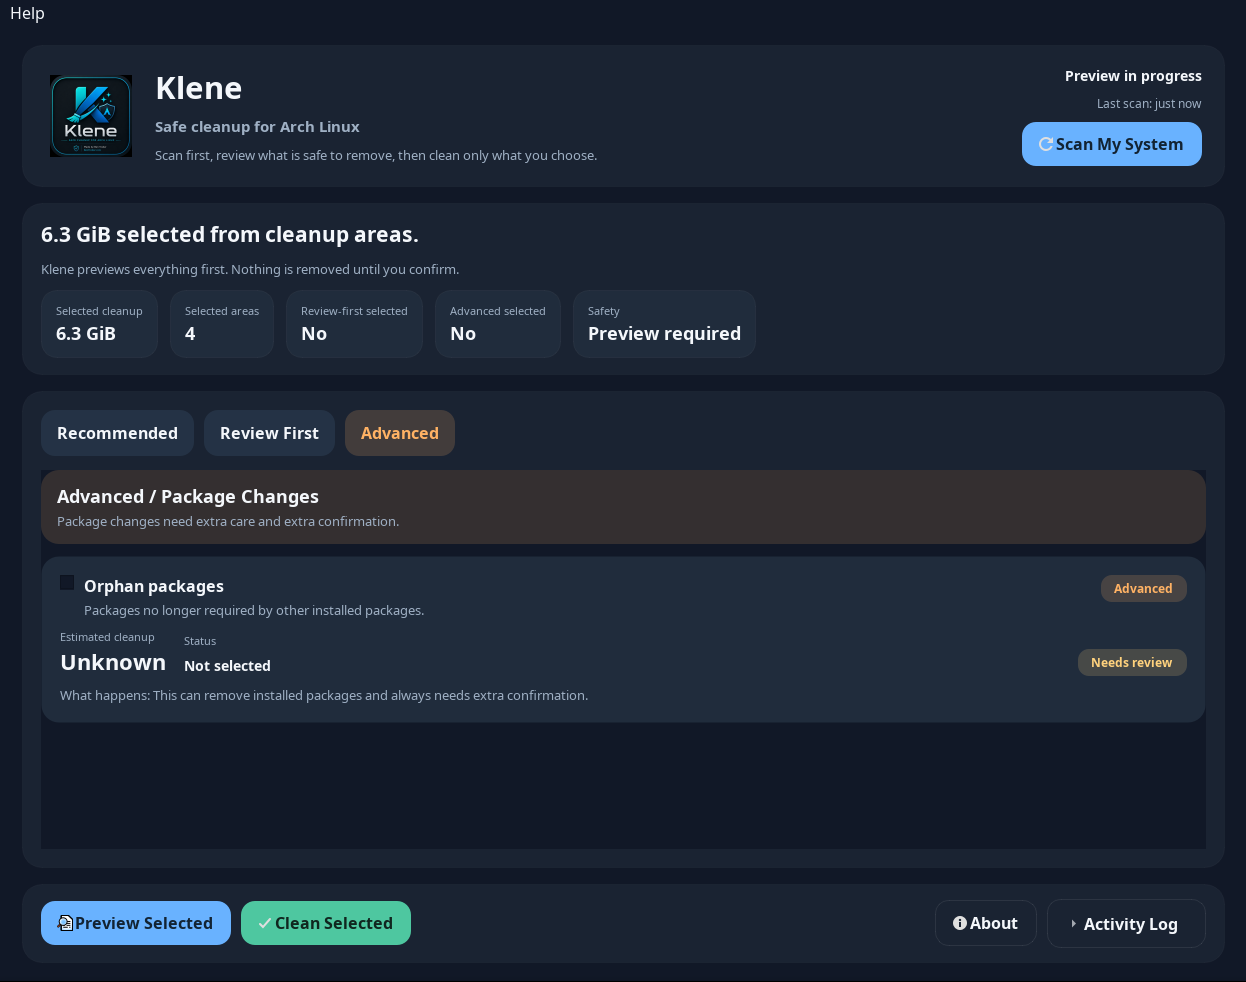
Task: Click the checkmark icon in Clean Selected
Action: [x=265, y=923]
